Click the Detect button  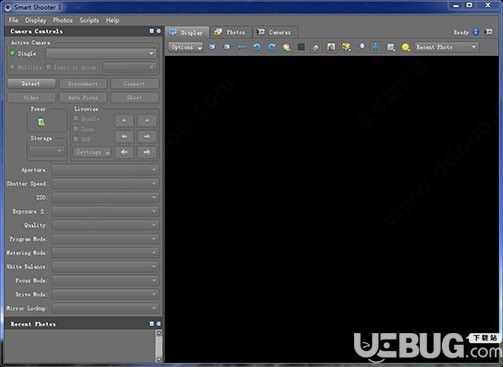pos(31,84)
